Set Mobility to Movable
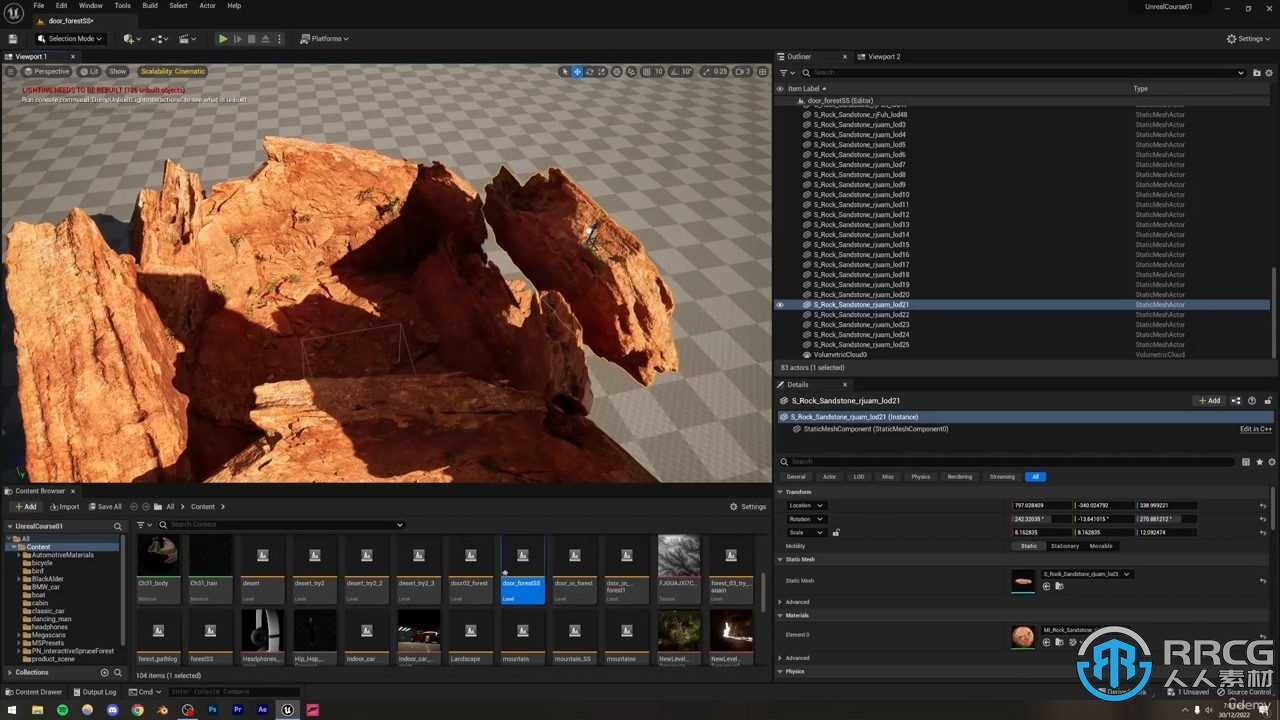This screenshot has height=720, width=1280. click(1100, 546)
